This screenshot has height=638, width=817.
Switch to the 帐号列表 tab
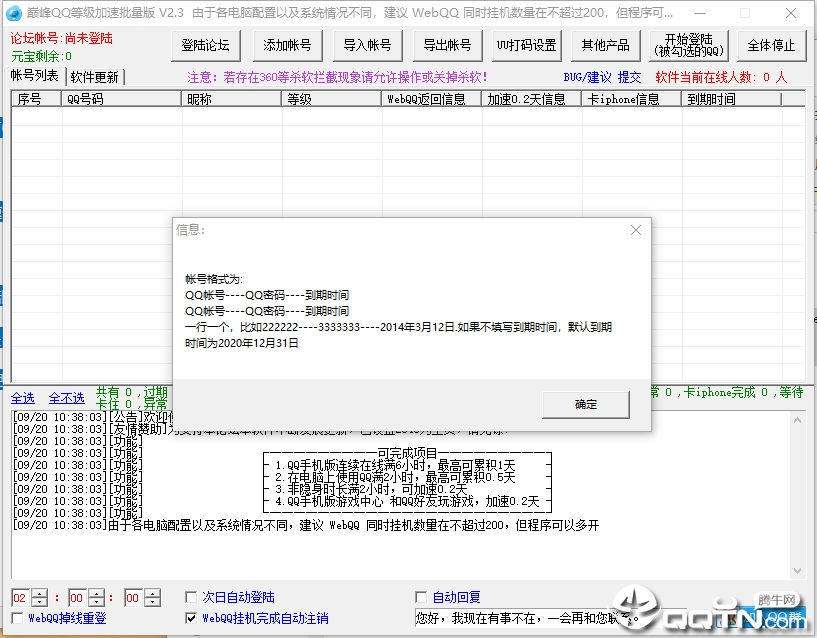coord(34,76)
